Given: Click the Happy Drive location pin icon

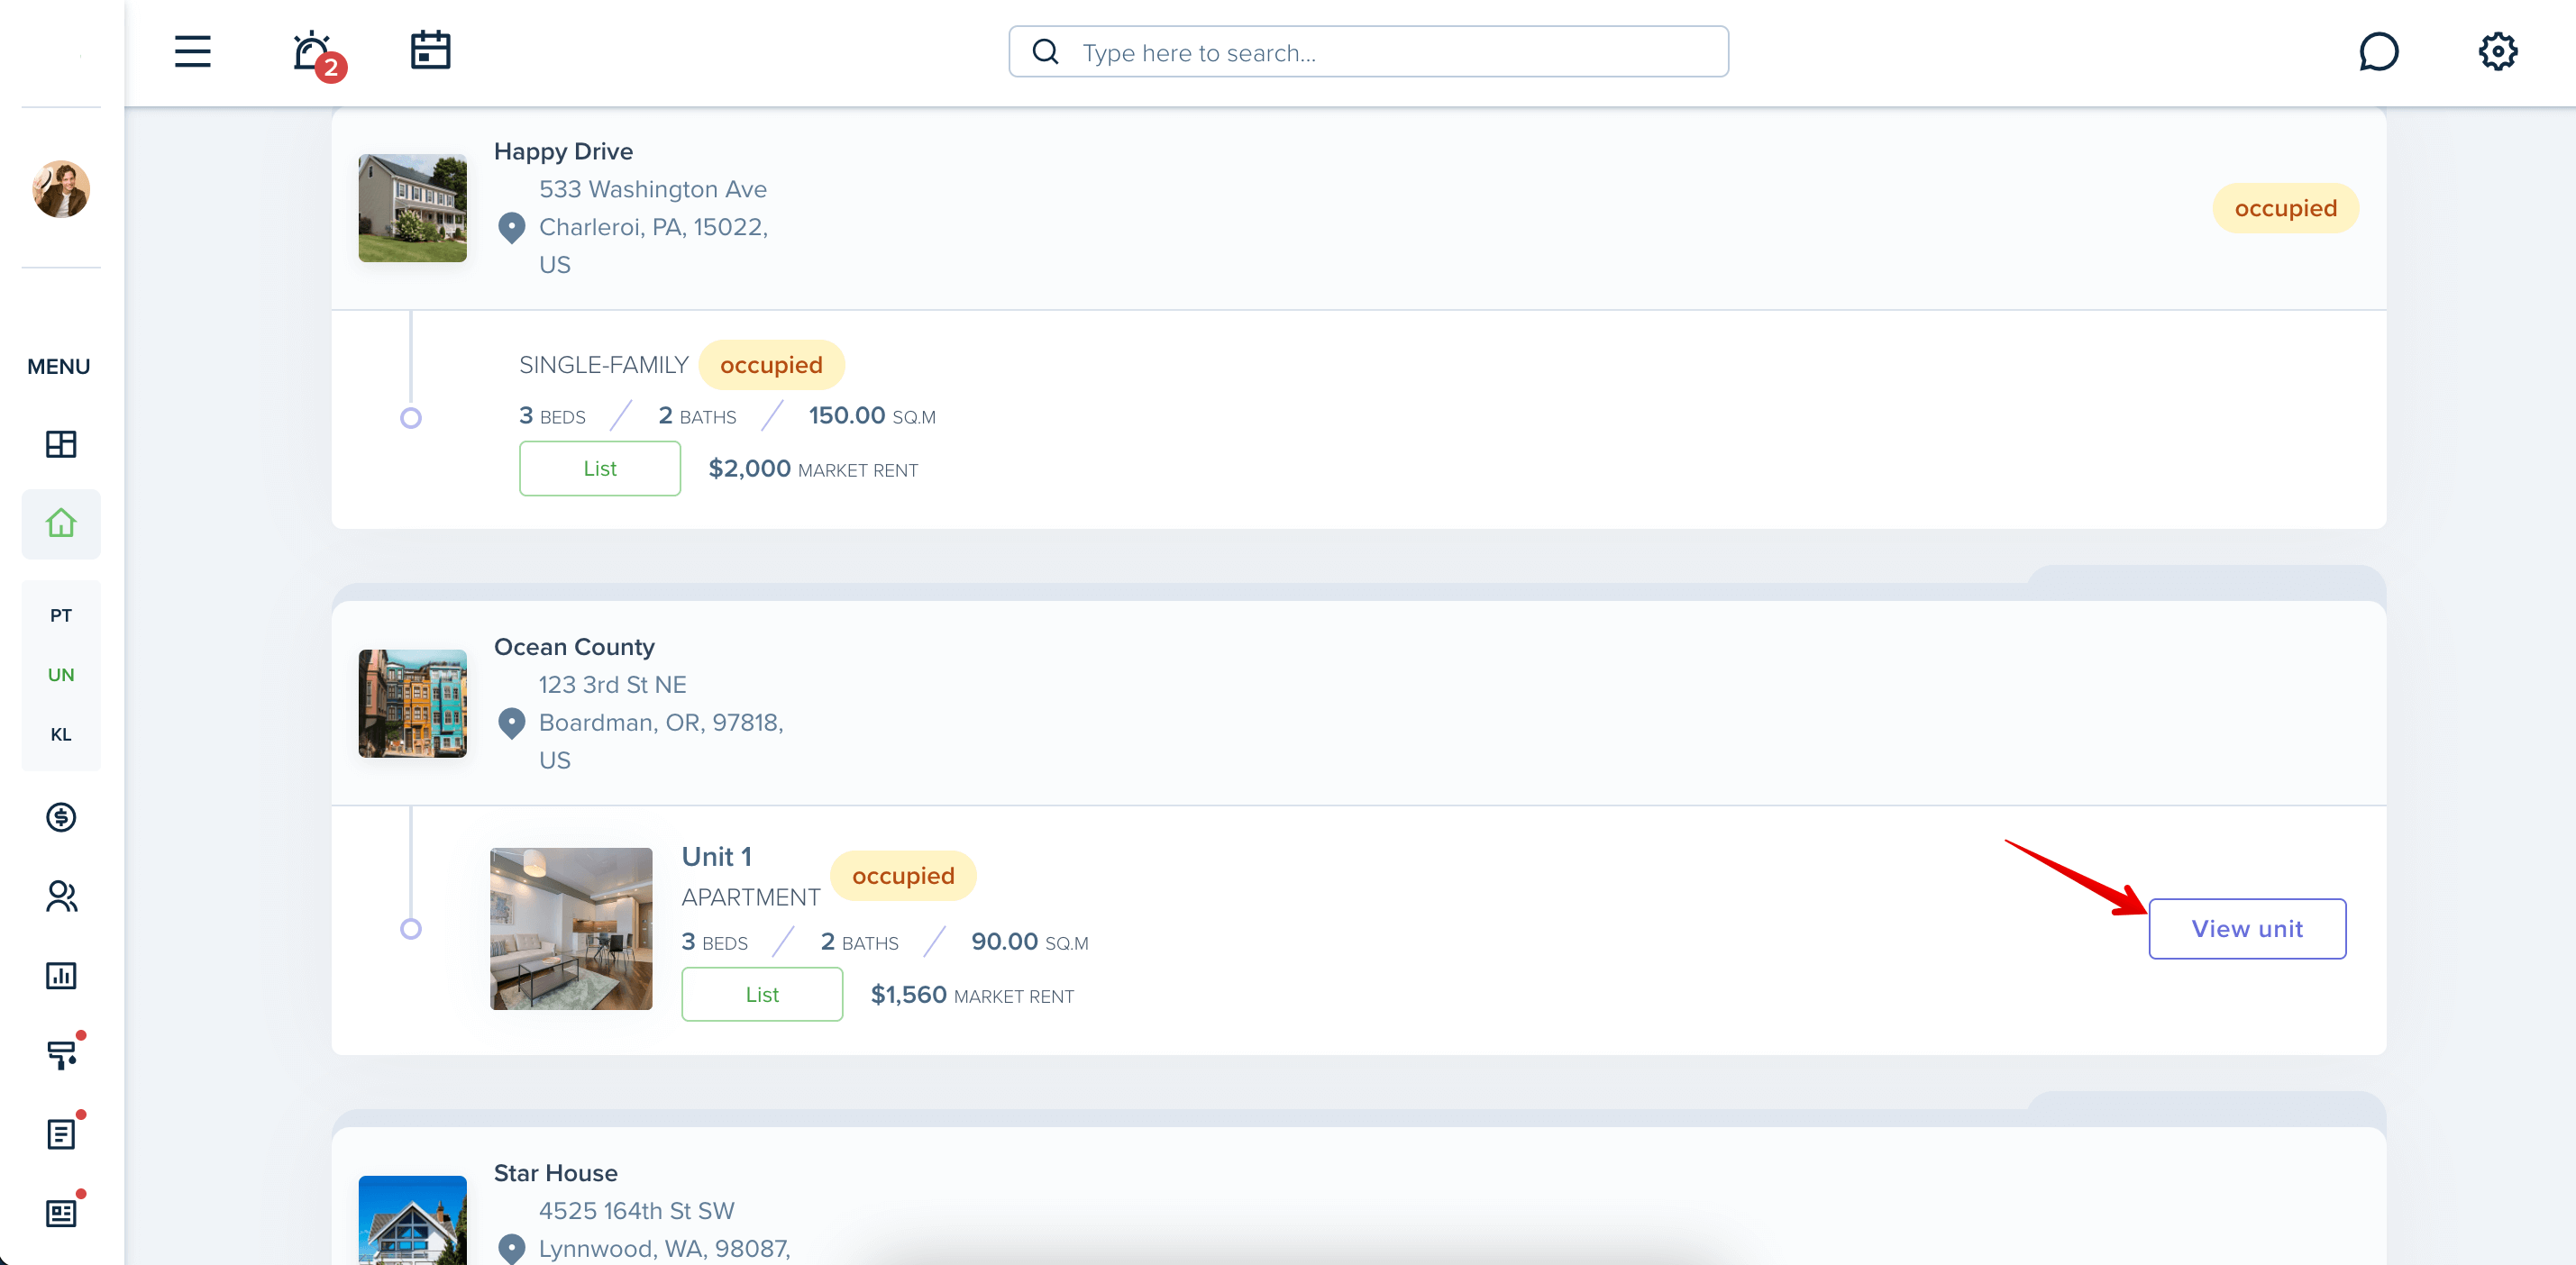Looking at the screenshot, I should (511, 228).
